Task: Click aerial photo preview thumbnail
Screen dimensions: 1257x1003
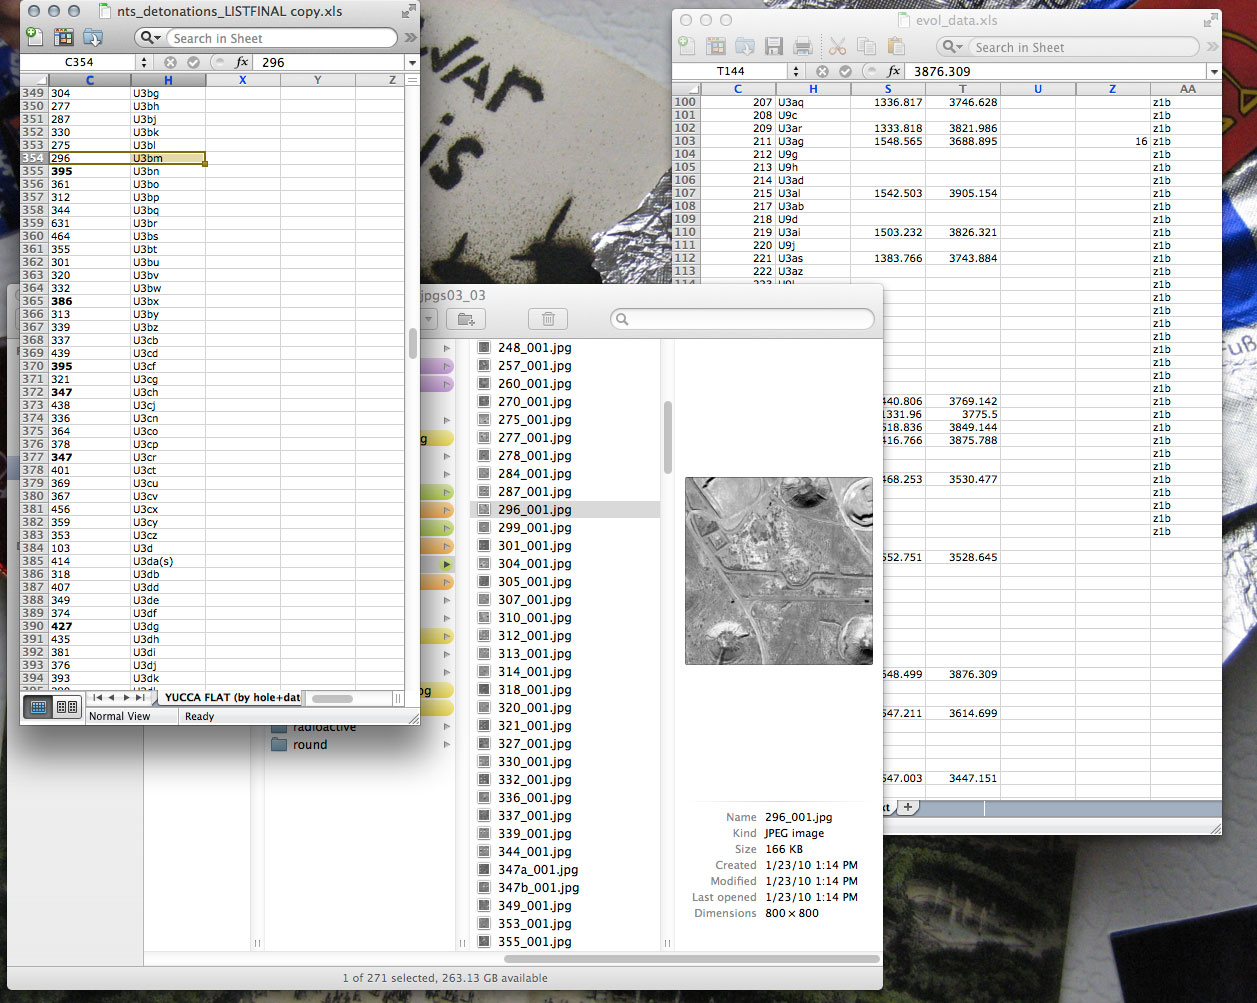Action: click(x=779, y=571)
